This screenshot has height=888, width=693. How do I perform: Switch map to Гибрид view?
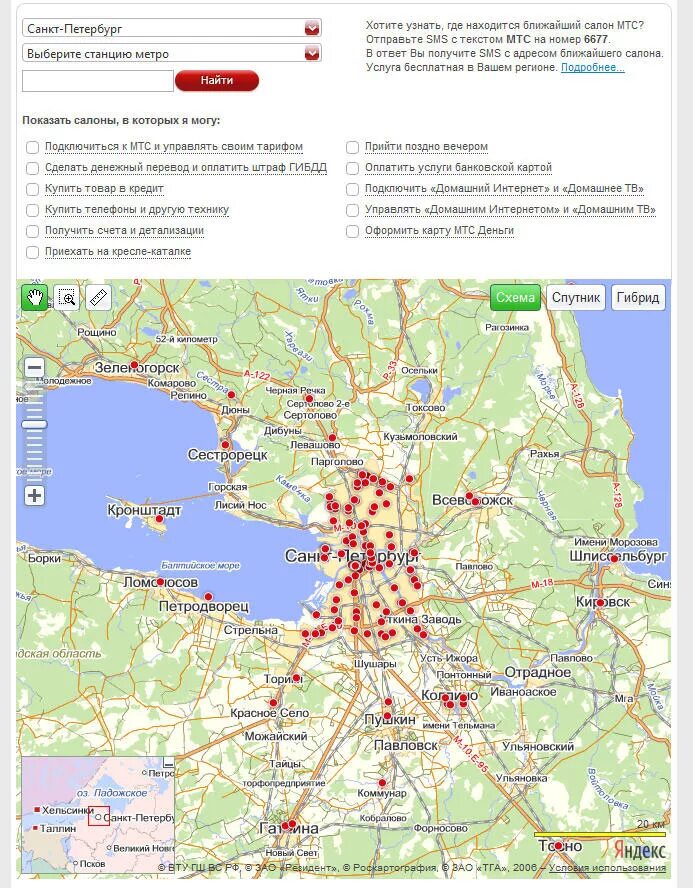(x=638, y=297)
